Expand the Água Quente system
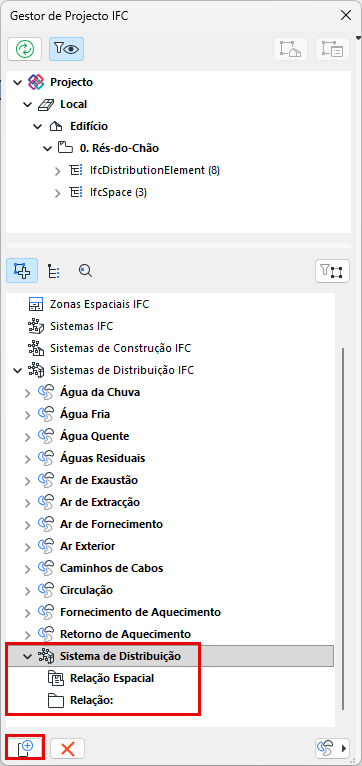Image resolution: width=362 pixels, height=766 pixels. [x=28, y=436]
